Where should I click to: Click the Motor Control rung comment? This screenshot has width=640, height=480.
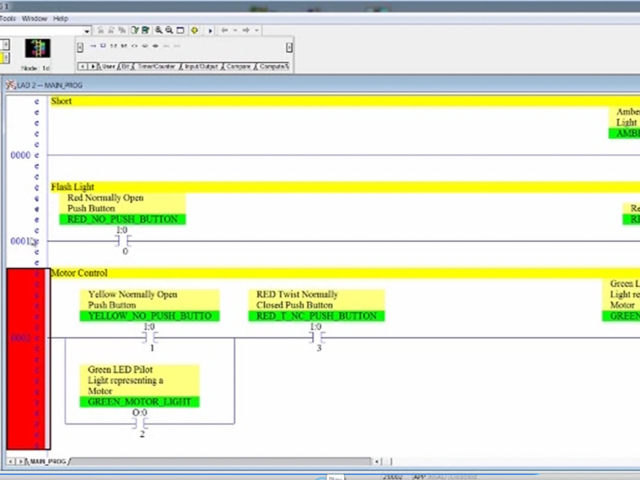pos(79,273)
